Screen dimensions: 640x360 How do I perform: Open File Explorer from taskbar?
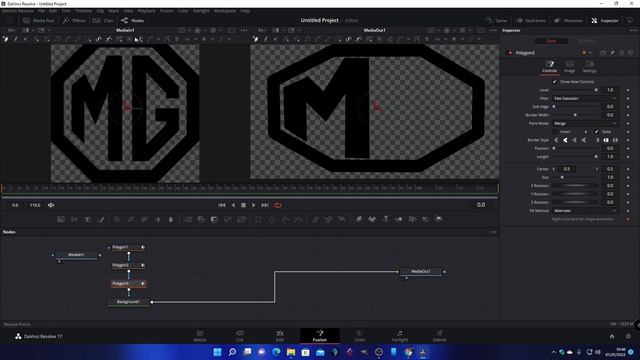click(291, 352)
